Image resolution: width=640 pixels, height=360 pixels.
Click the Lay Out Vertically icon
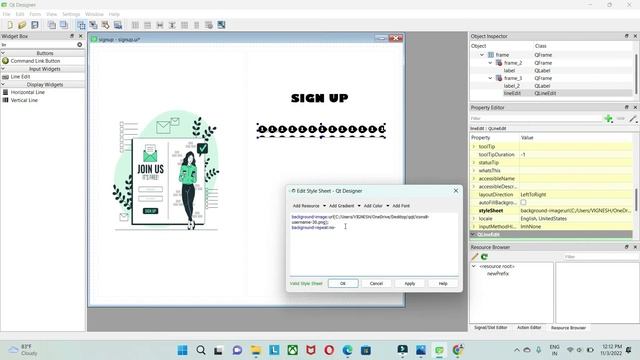[147, 25]
